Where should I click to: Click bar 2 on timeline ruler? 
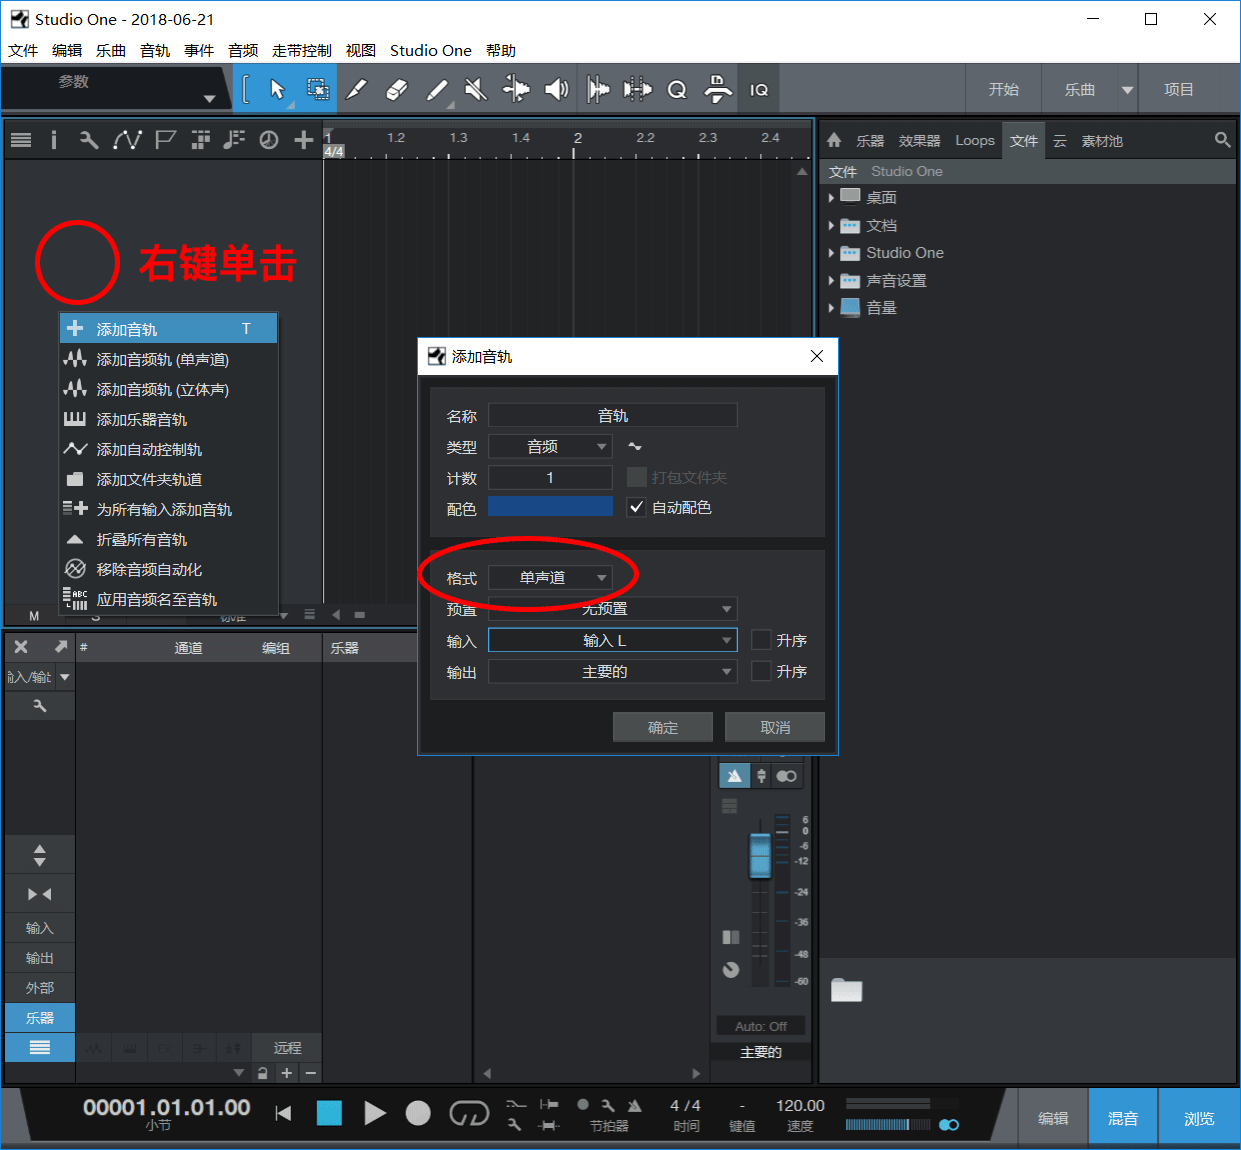[577, 138]
